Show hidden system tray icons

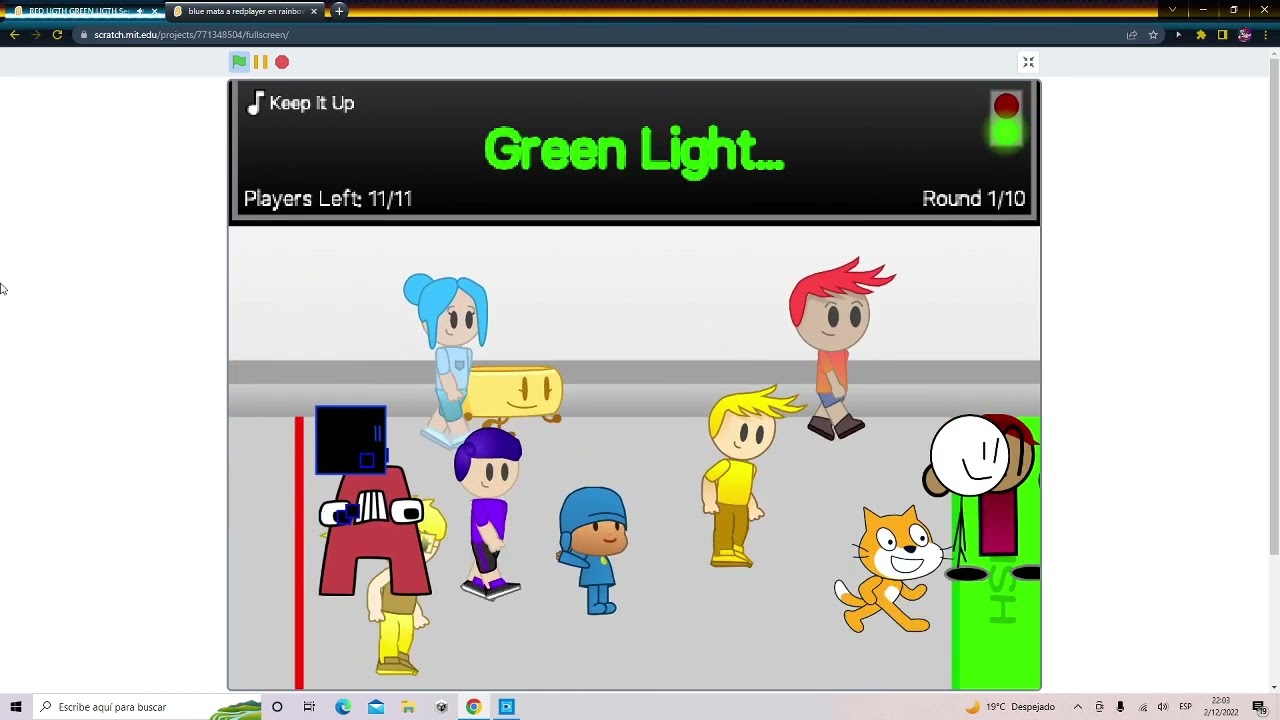pyautogui.click(x=1078, y=707)
